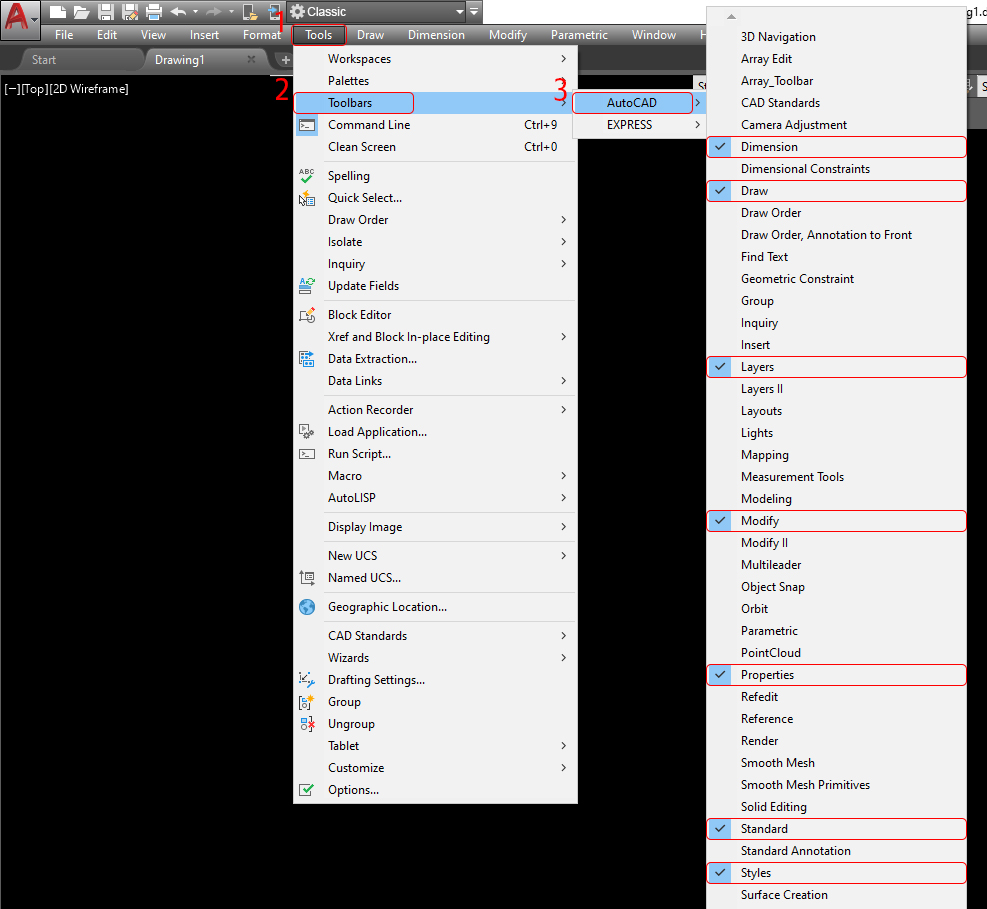Open the Customize entry in Tools menu

tap(435, 768)
